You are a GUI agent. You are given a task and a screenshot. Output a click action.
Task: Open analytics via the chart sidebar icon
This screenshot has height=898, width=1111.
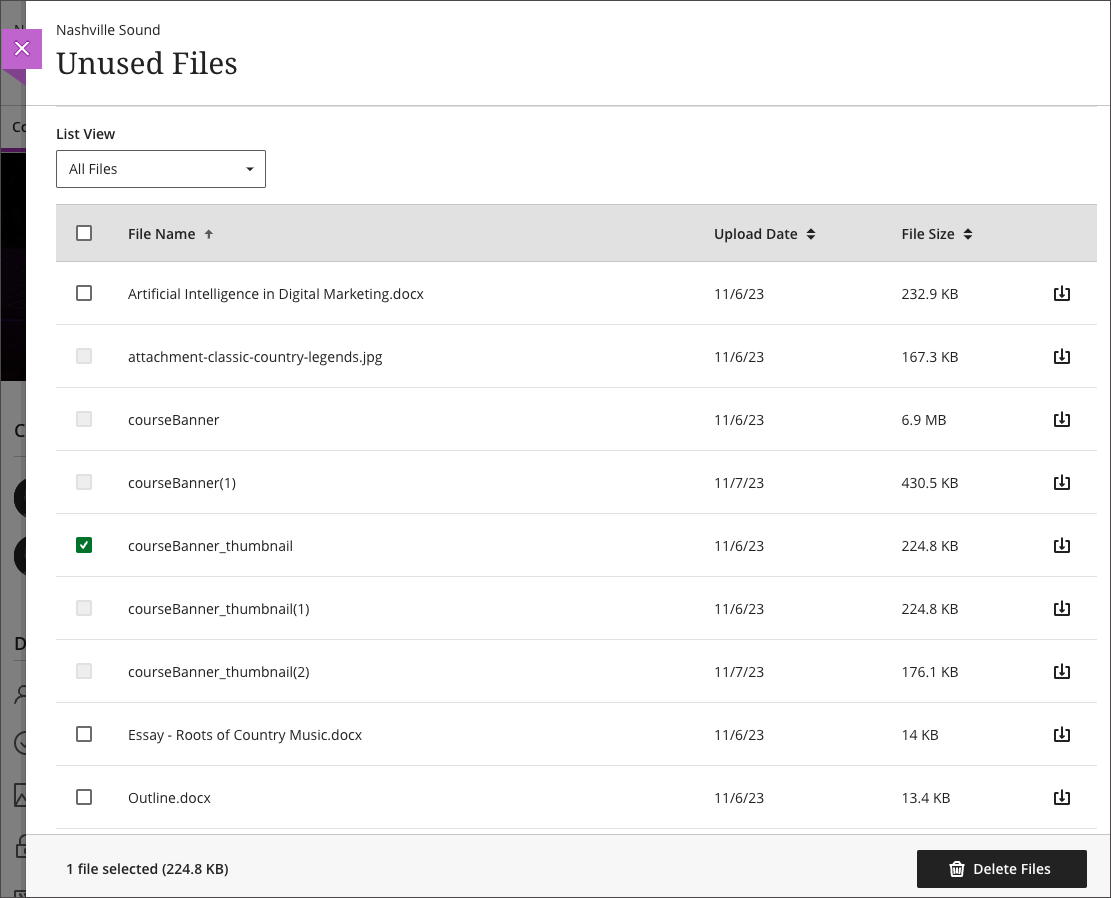pyautogui.click(x=22, y=795)
